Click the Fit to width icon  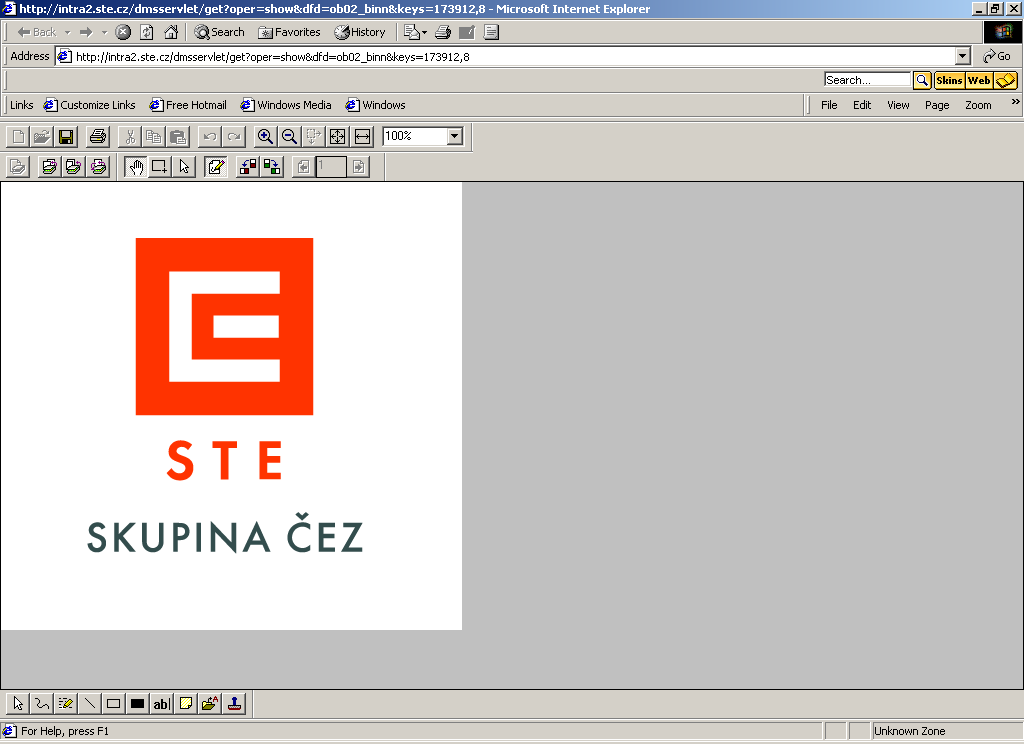[x=362, y=137]
